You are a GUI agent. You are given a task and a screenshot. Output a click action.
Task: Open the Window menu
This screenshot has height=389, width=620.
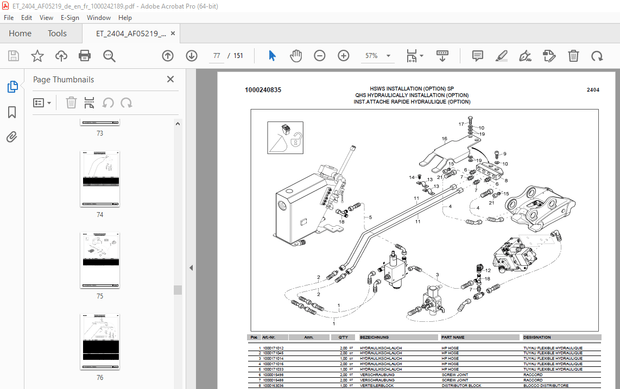point(98,18)
